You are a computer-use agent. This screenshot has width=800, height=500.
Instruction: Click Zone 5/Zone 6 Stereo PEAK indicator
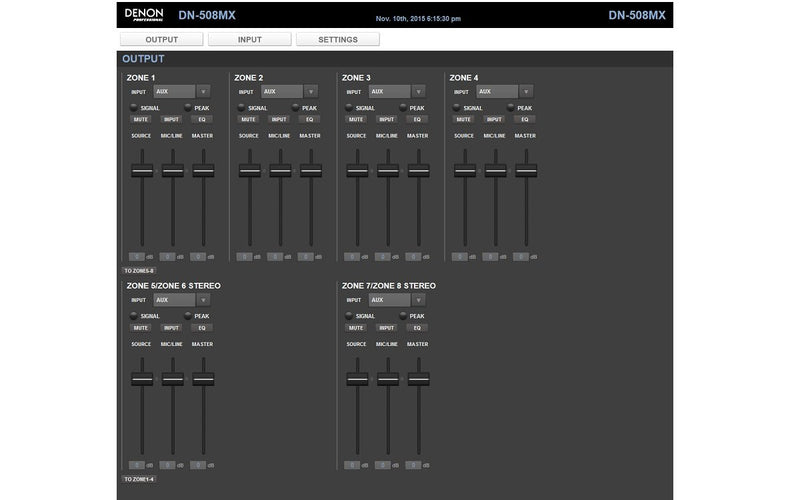tap(187, 315)
